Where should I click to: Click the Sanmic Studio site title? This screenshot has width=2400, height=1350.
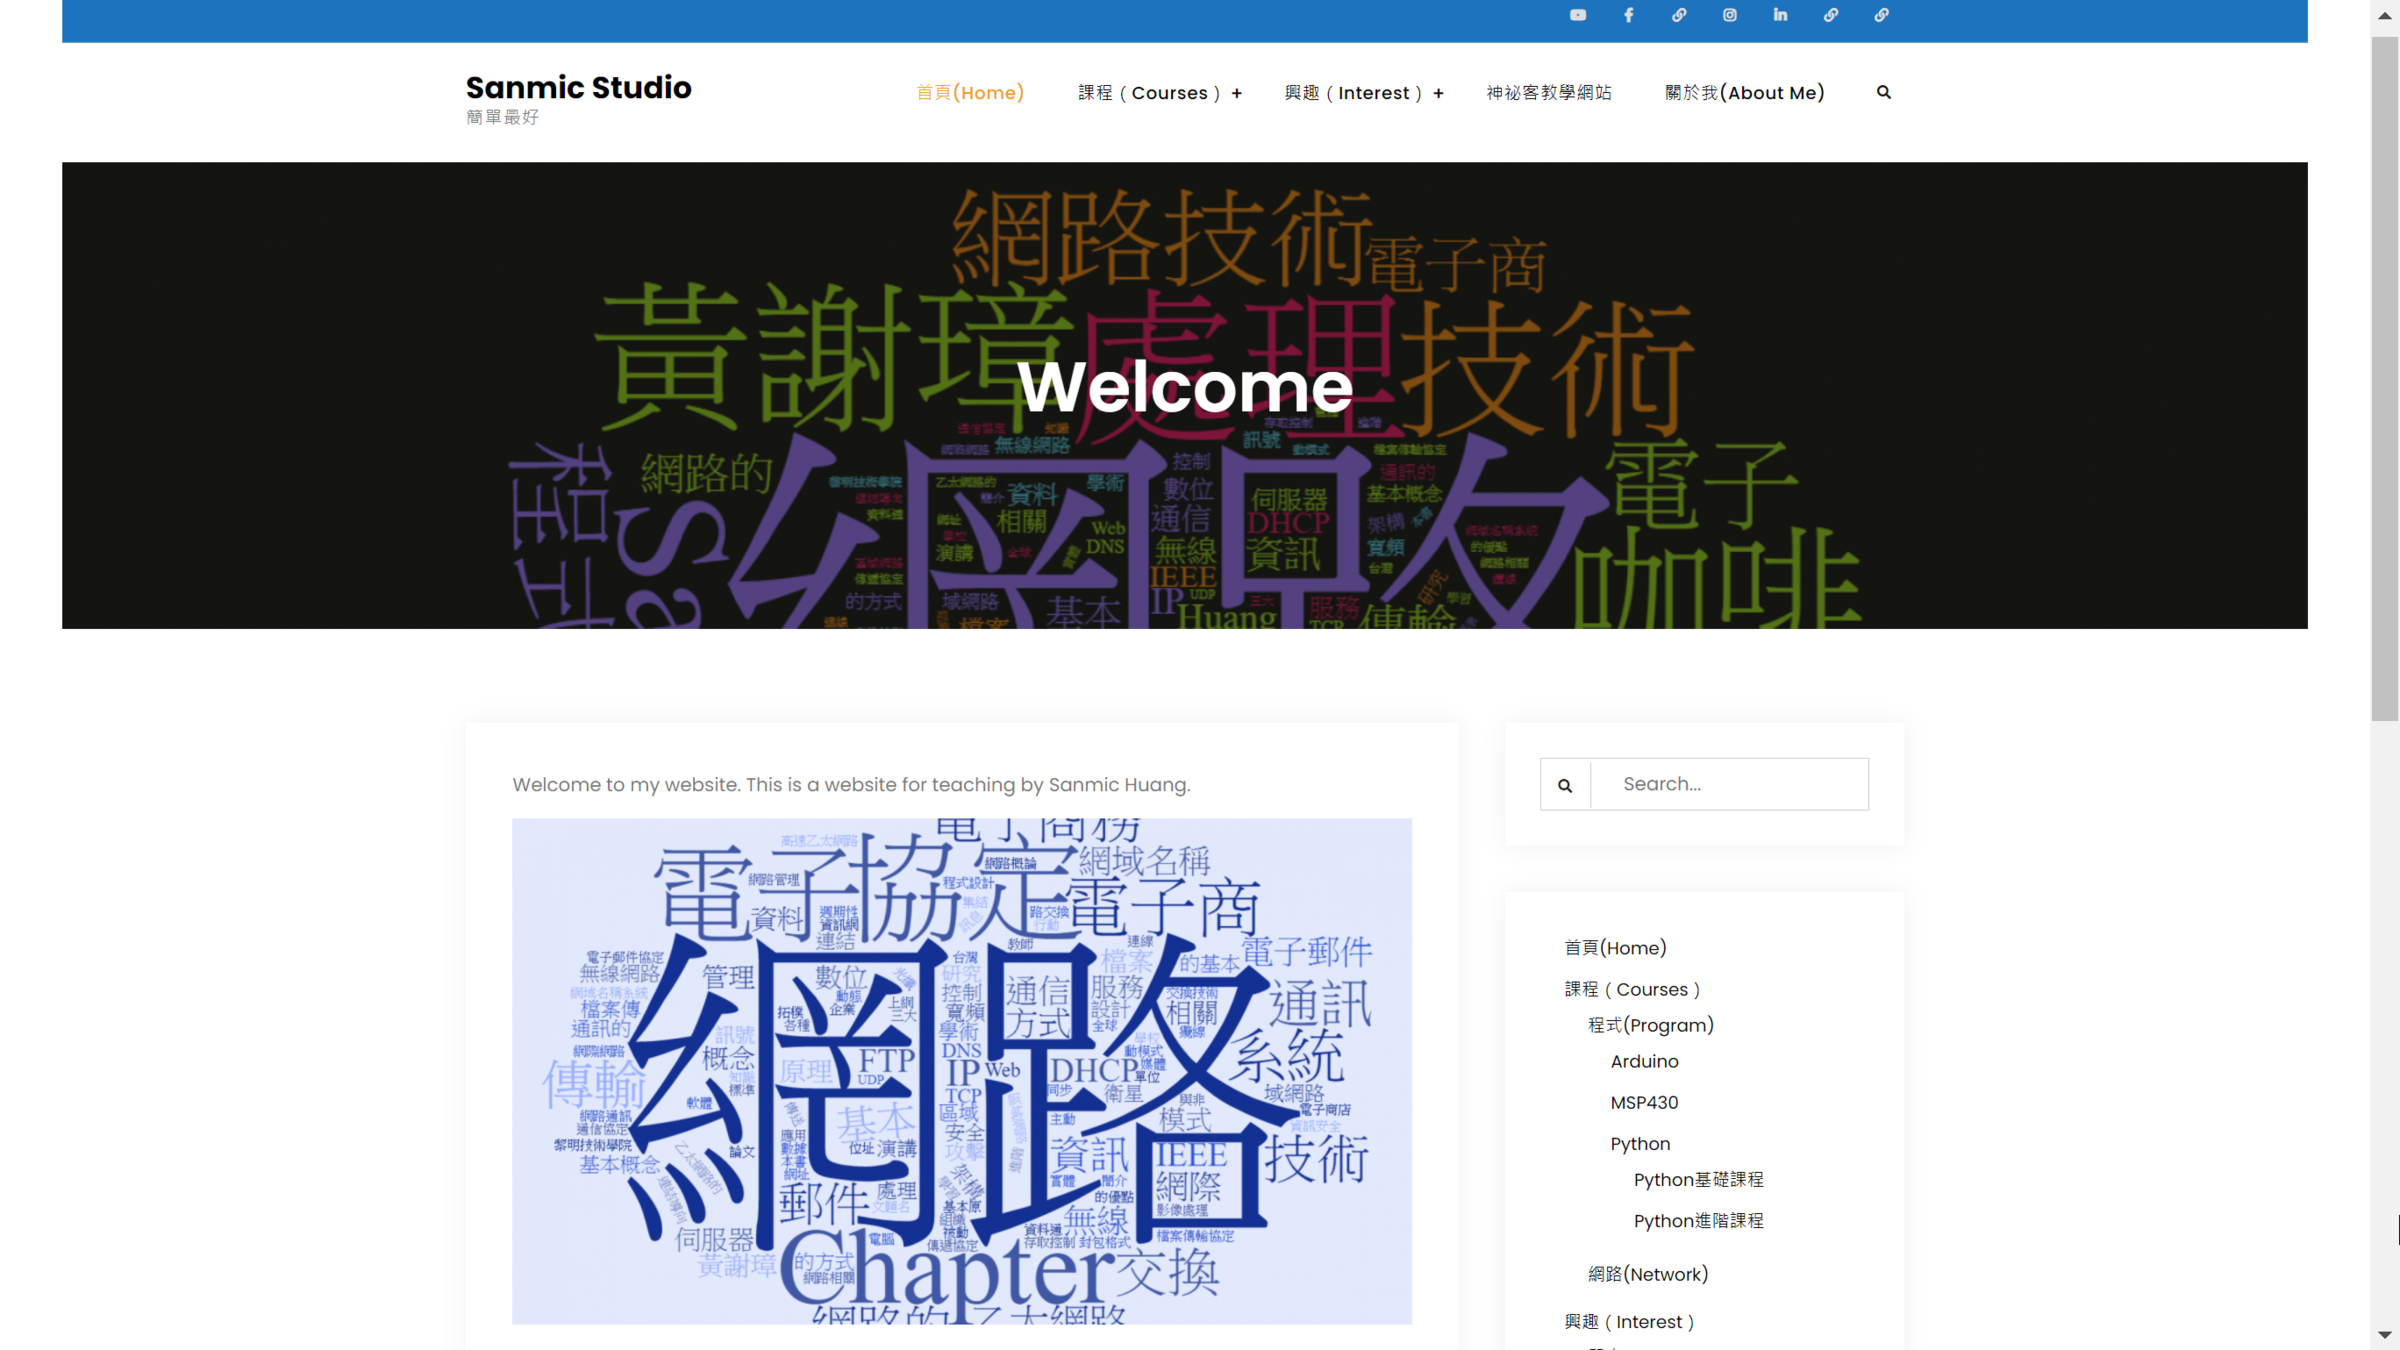578,87
